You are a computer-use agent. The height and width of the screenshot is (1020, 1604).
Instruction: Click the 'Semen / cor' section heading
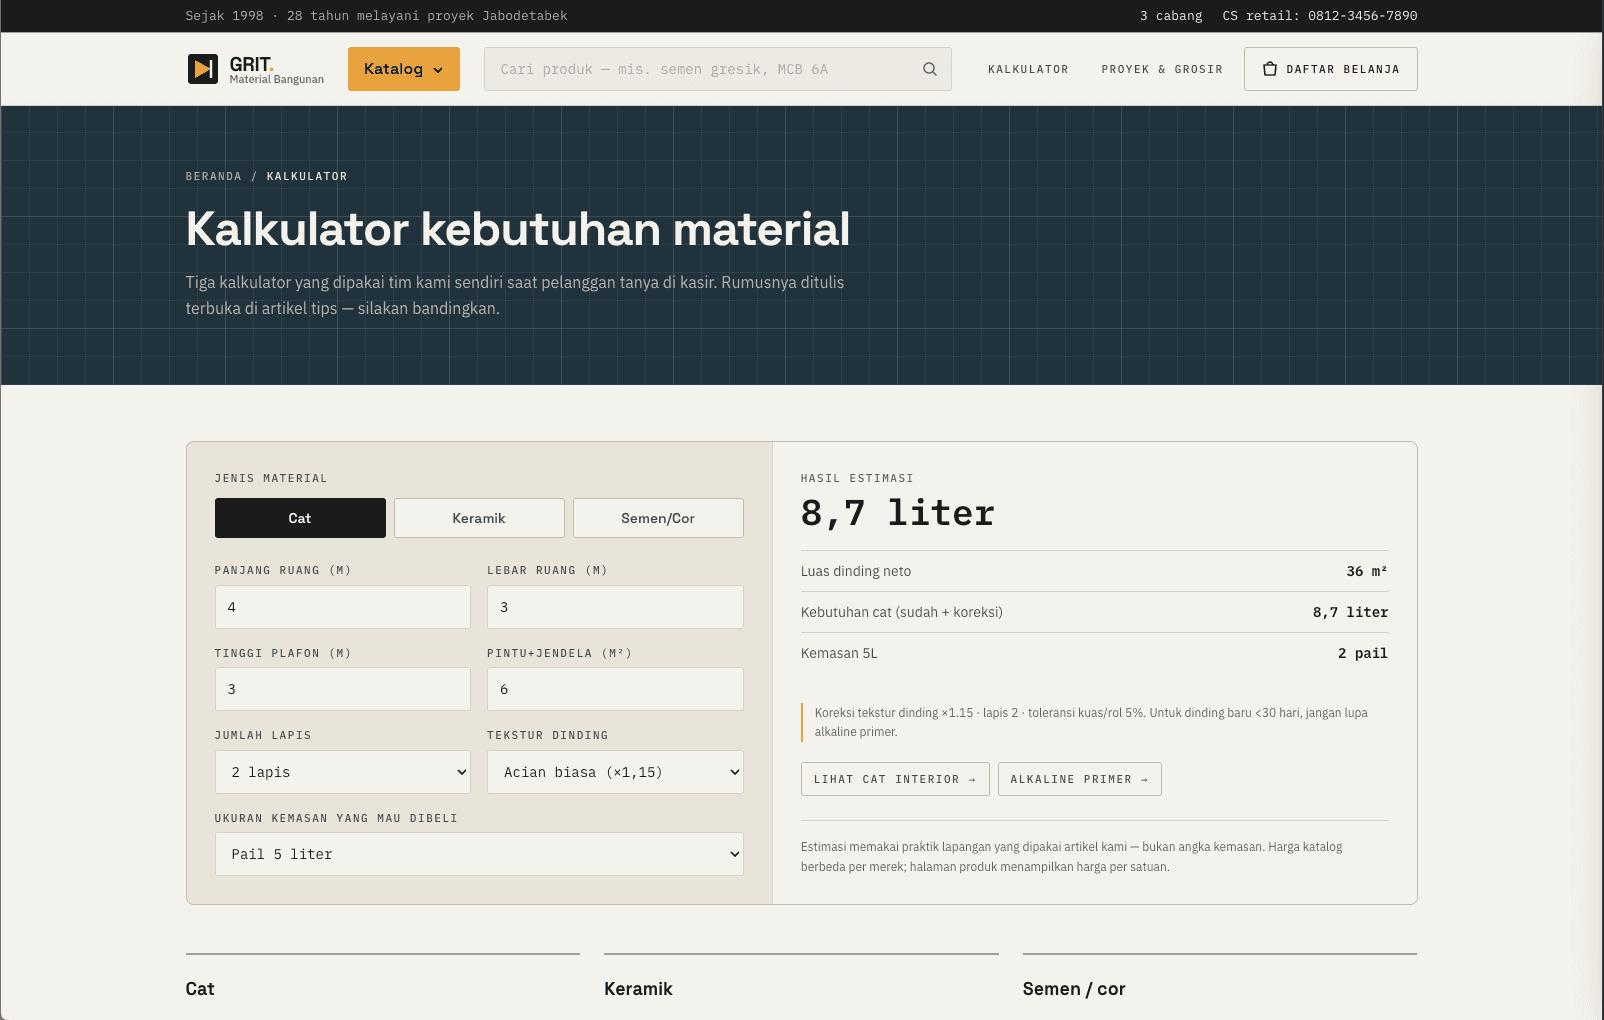(1074, 989)
